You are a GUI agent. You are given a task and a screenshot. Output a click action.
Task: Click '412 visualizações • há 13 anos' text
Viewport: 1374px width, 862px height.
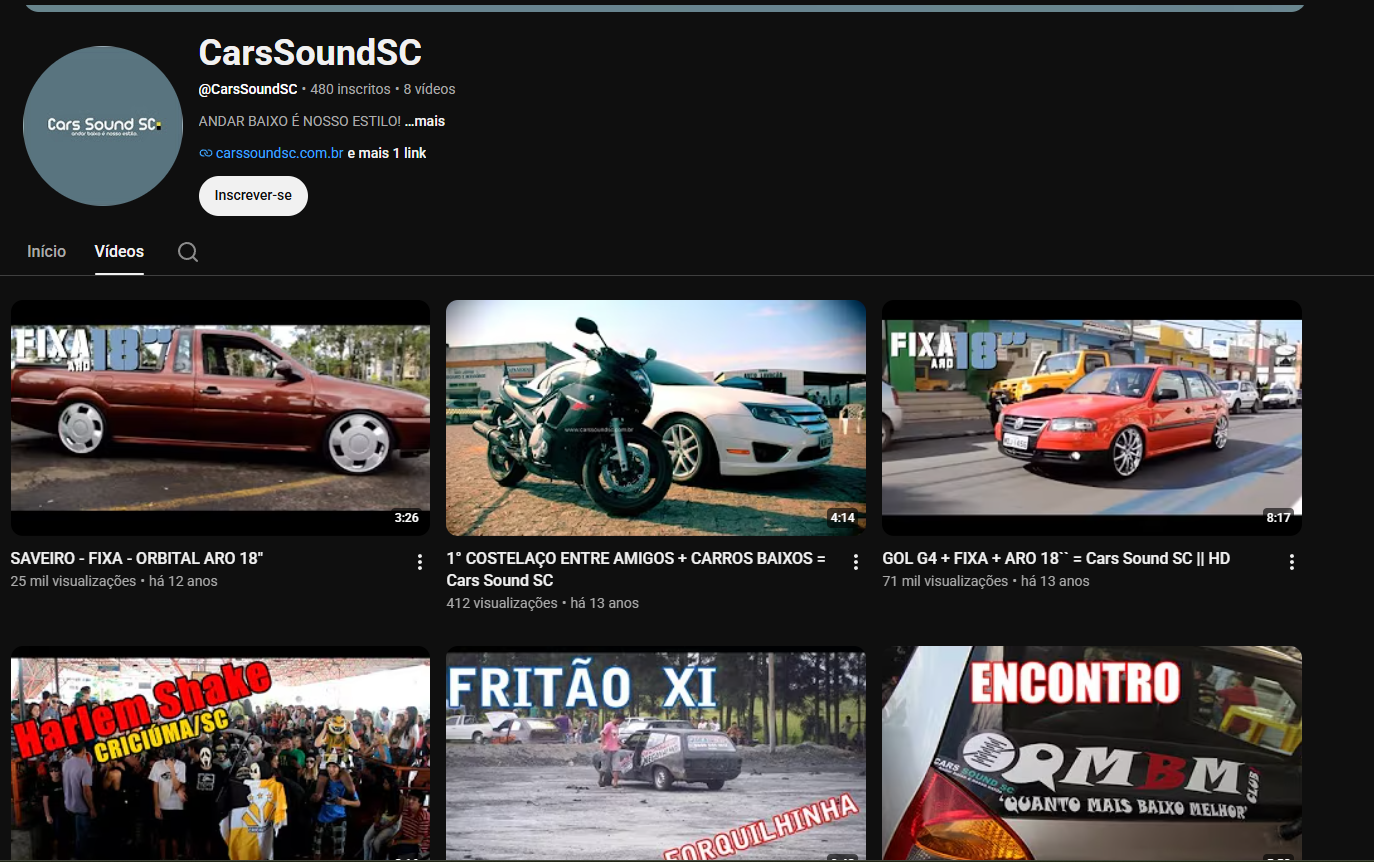pyautogui.click(x=542, y=603)
